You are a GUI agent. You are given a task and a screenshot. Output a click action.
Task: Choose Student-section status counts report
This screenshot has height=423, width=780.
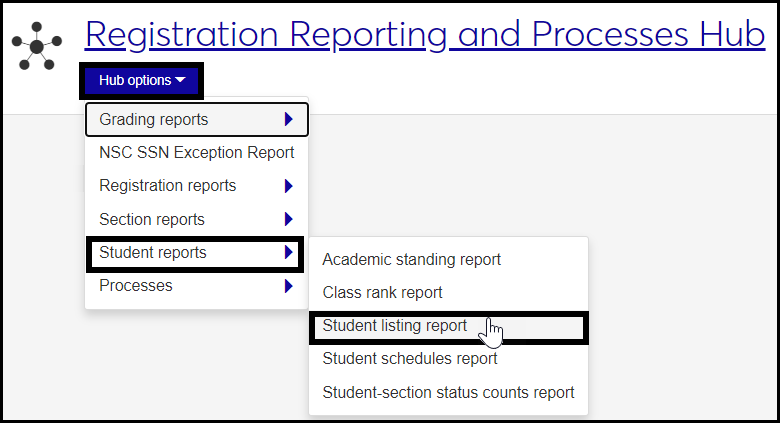tap(448, 392)
